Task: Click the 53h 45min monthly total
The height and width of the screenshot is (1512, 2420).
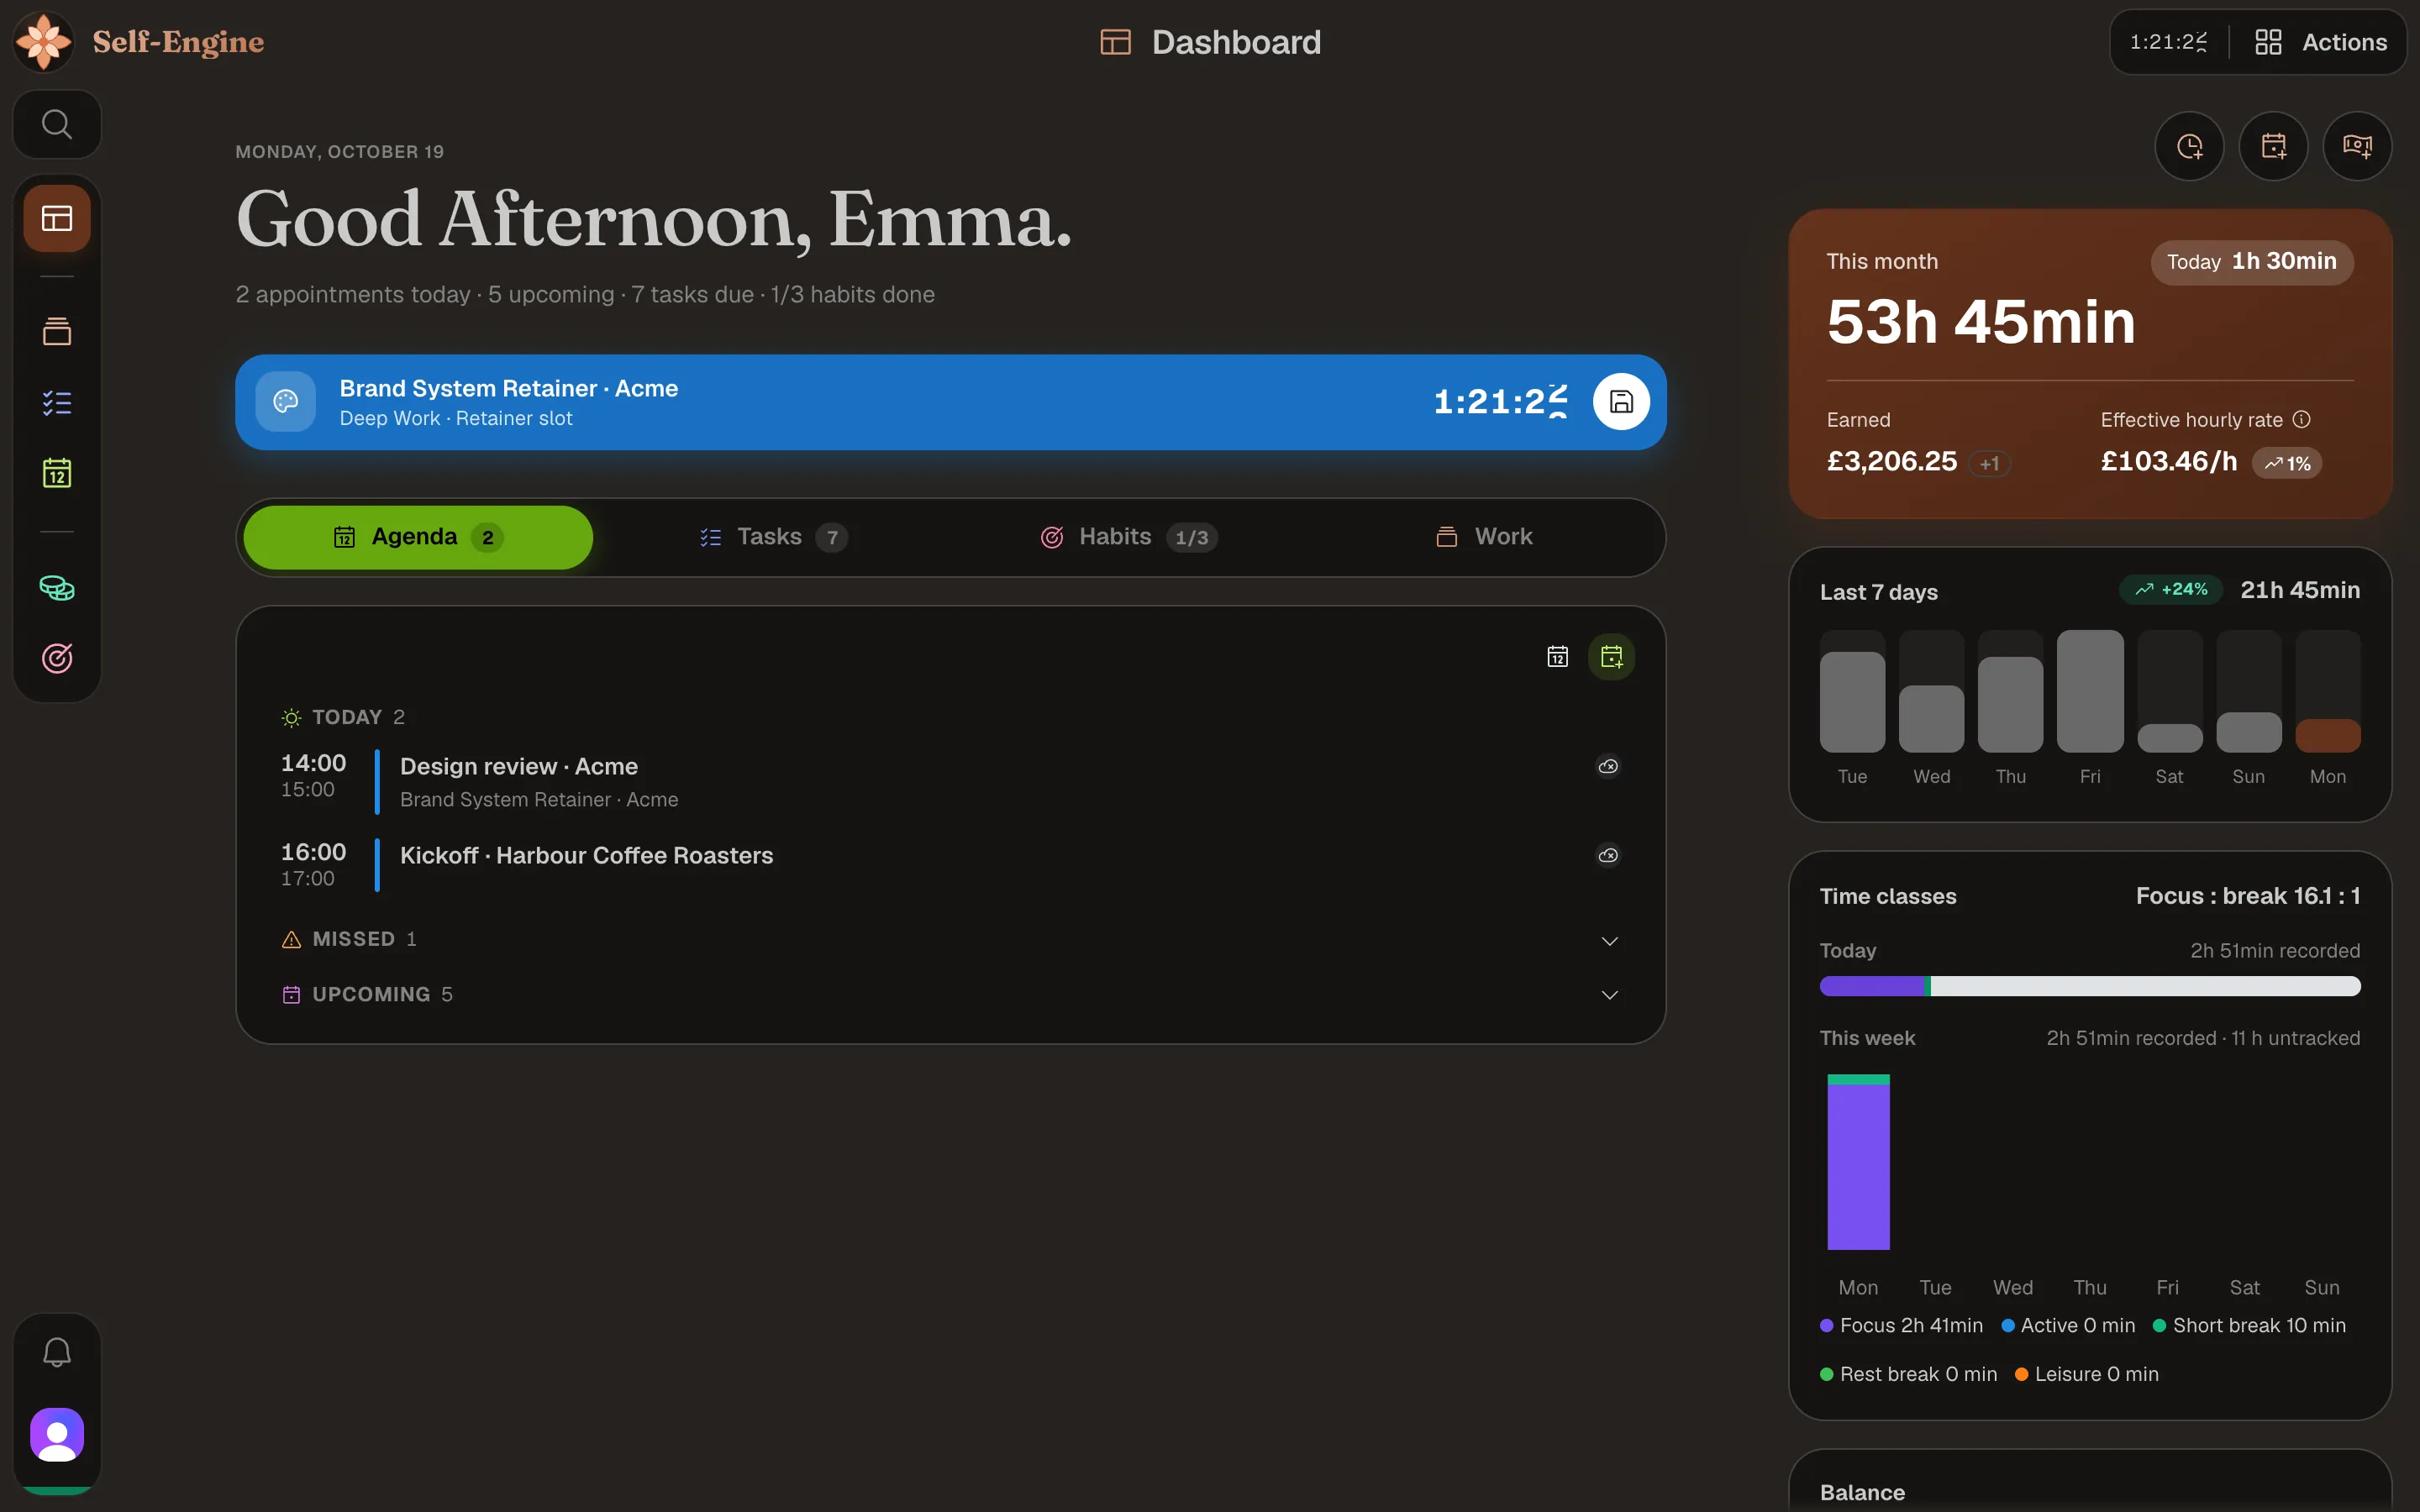Action: click(x=1980, y=322)
